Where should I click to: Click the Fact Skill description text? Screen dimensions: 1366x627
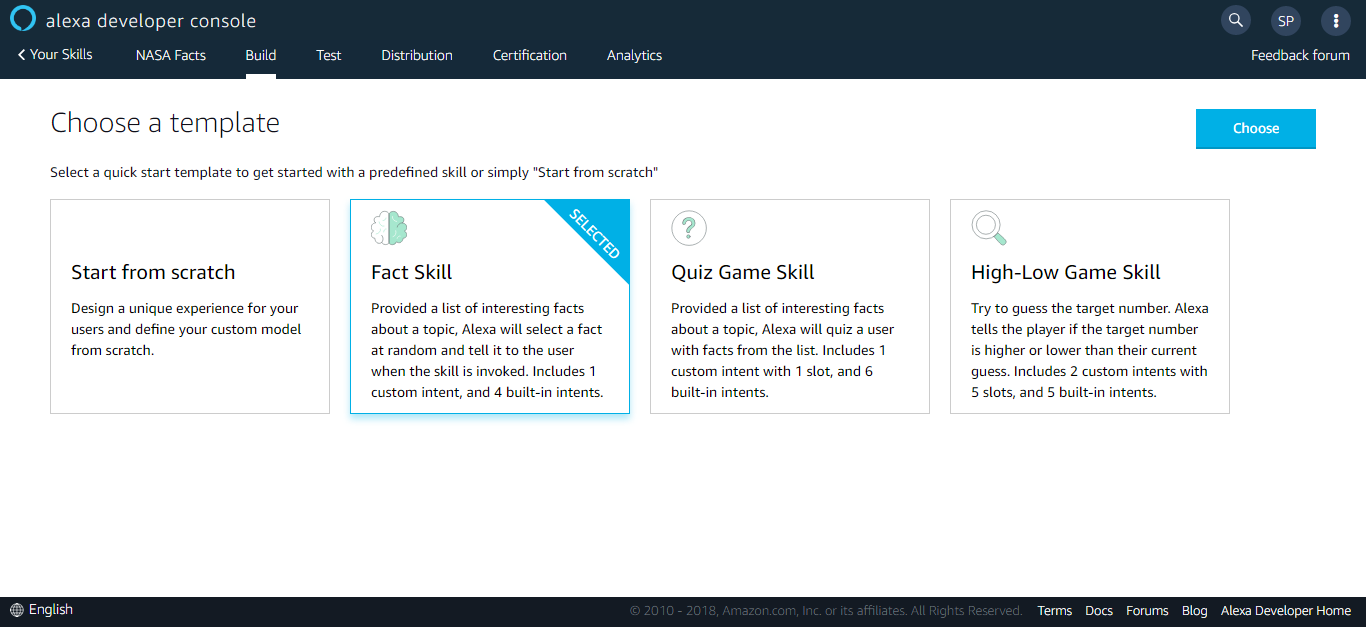[x=487, y=350]
